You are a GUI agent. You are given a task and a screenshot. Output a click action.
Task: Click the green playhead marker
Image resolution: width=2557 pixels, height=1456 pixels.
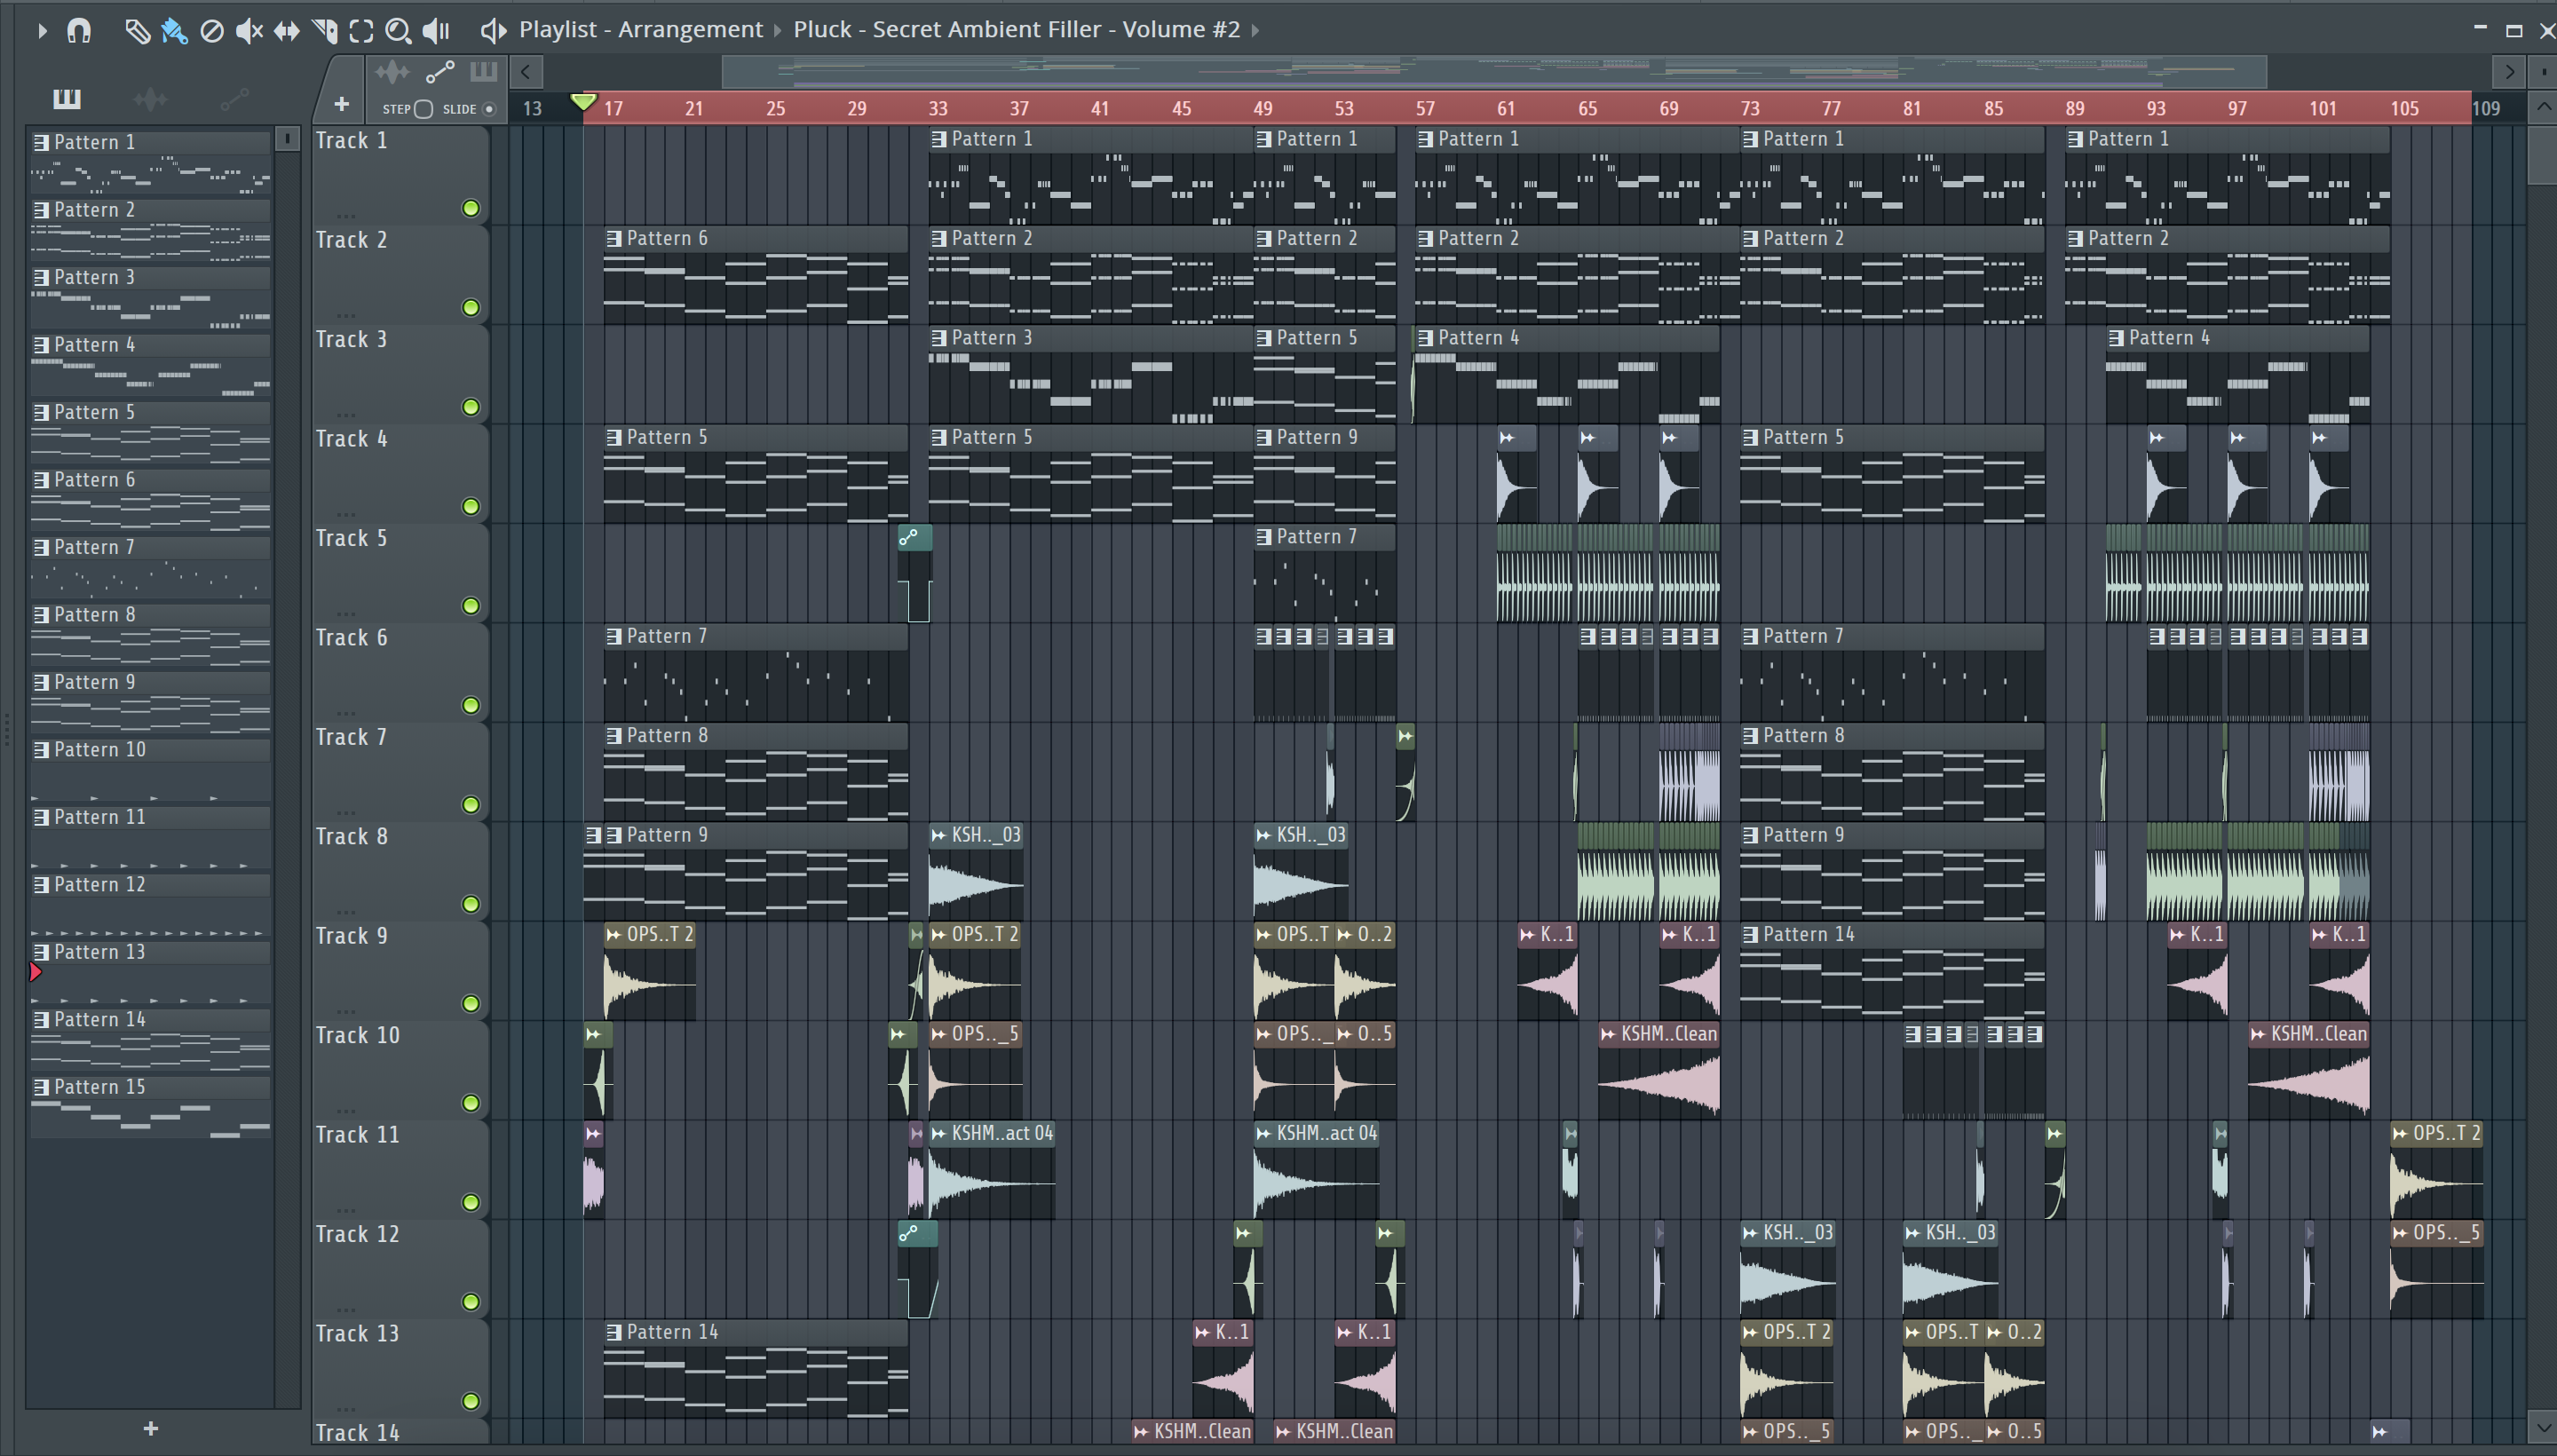pyautogui.click(x=583, y=101)
